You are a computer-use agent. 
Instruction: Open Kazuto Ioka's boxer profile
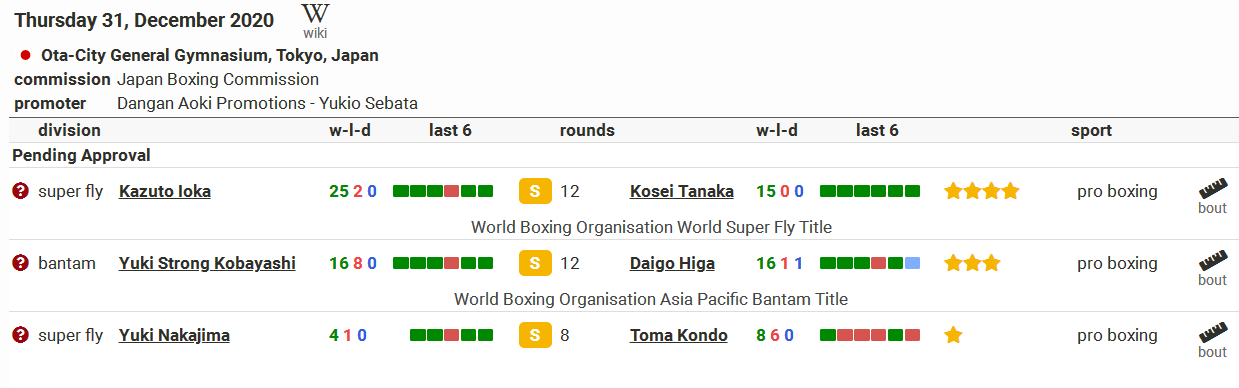coord(165,191)
